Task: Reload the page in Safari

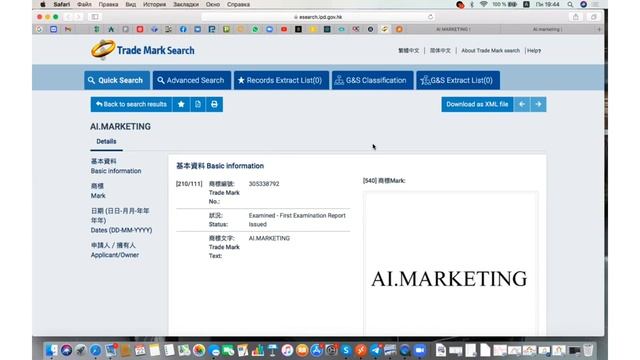Action: pos(430,17)
